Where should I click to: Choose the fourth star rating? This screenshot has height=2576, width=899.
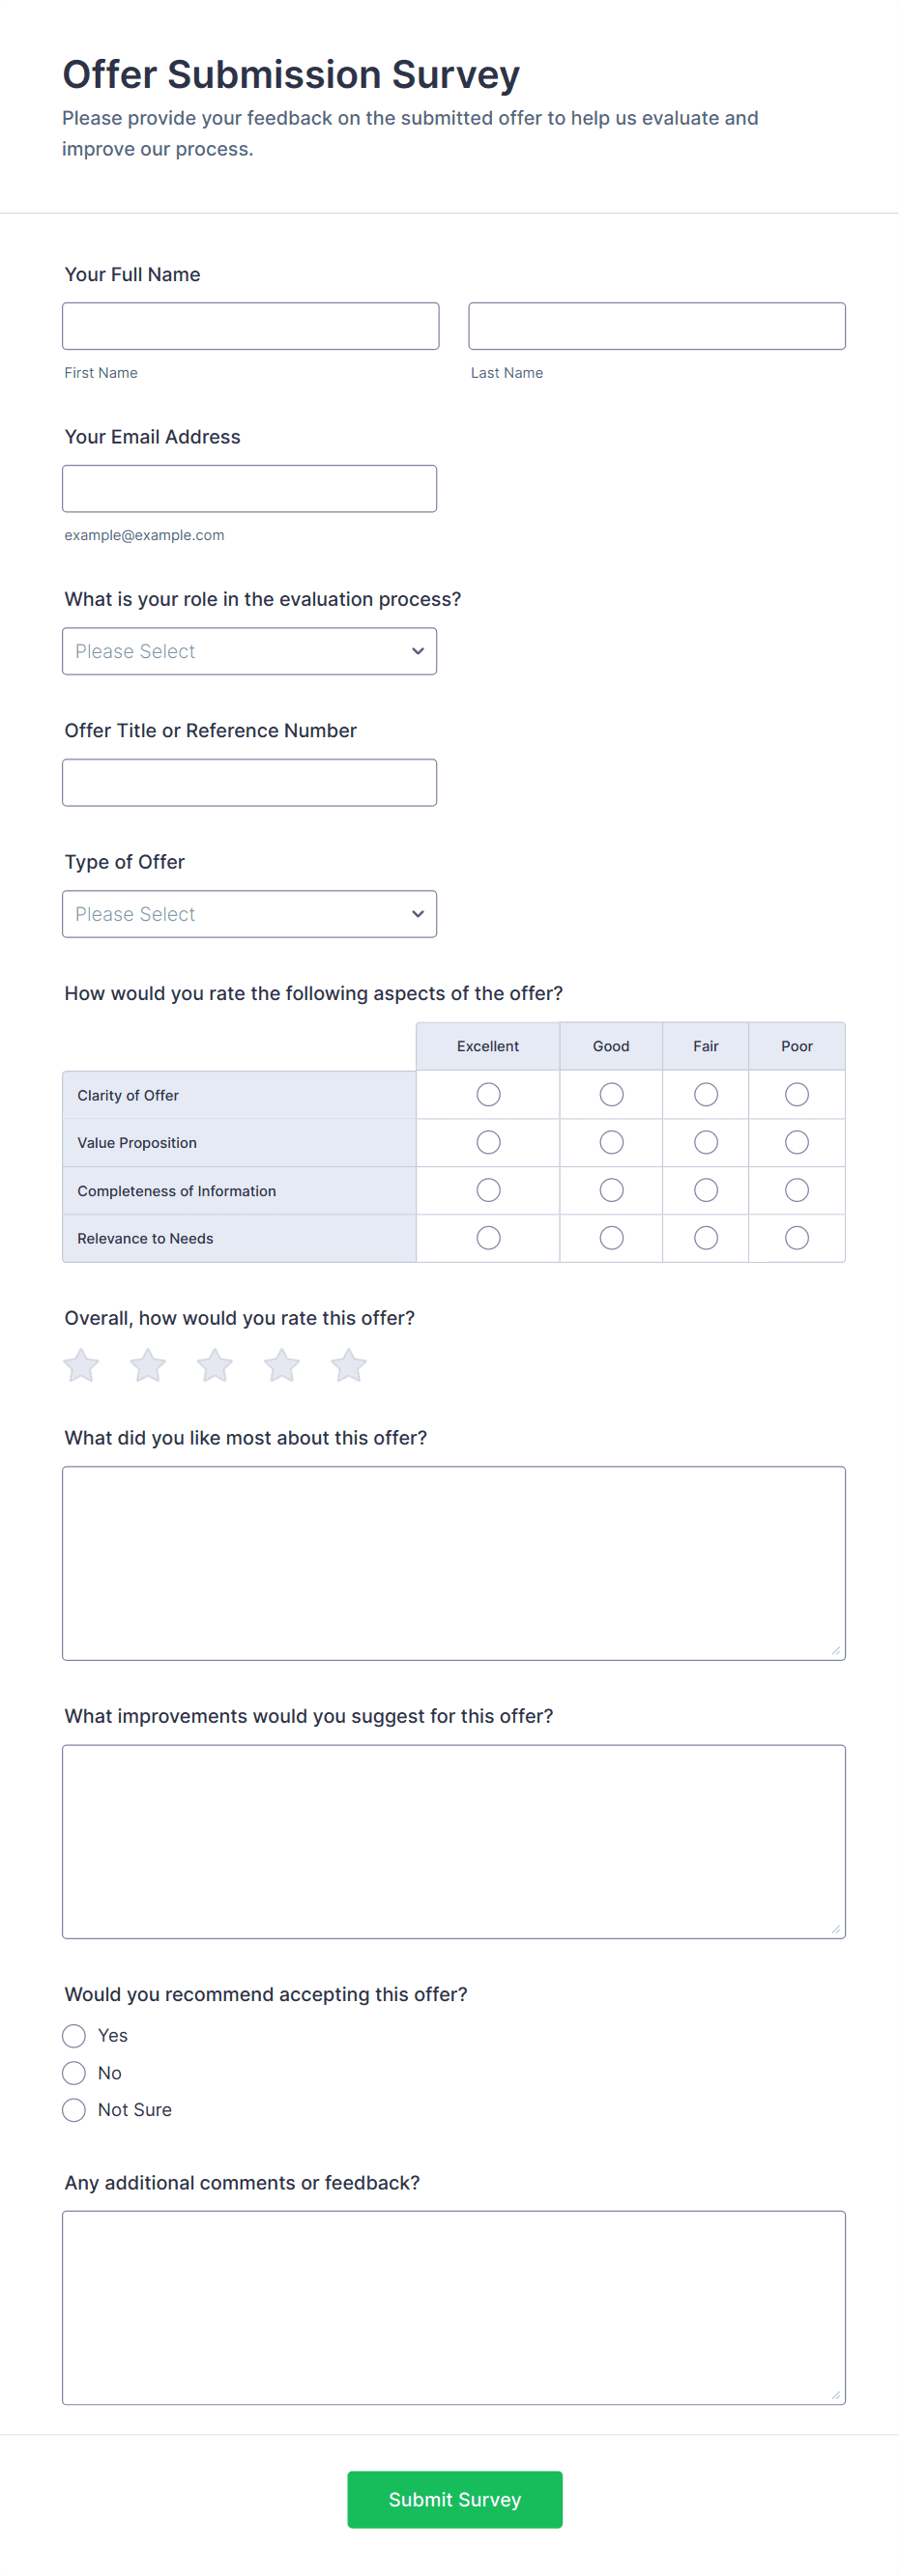(282, 1365)
